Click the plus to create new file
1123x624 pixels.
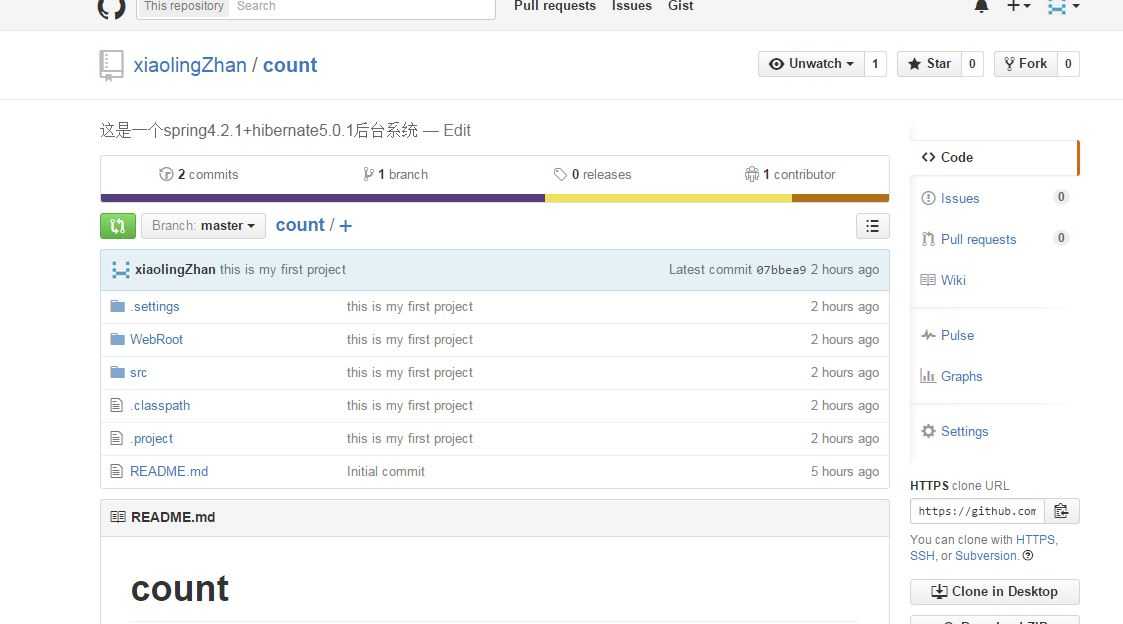tap(345, 226)
